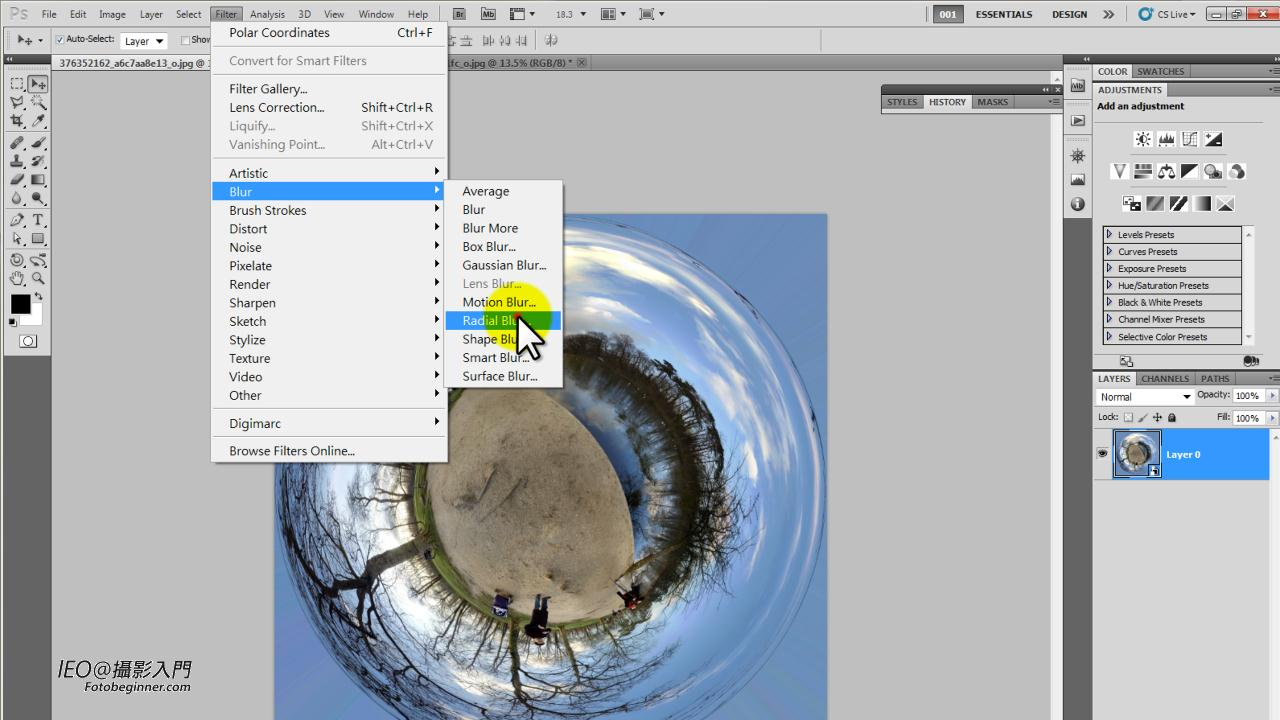The image size is (1280, 720).
Task: Select the Magic Wand tool
Action: tap(38, 102)
